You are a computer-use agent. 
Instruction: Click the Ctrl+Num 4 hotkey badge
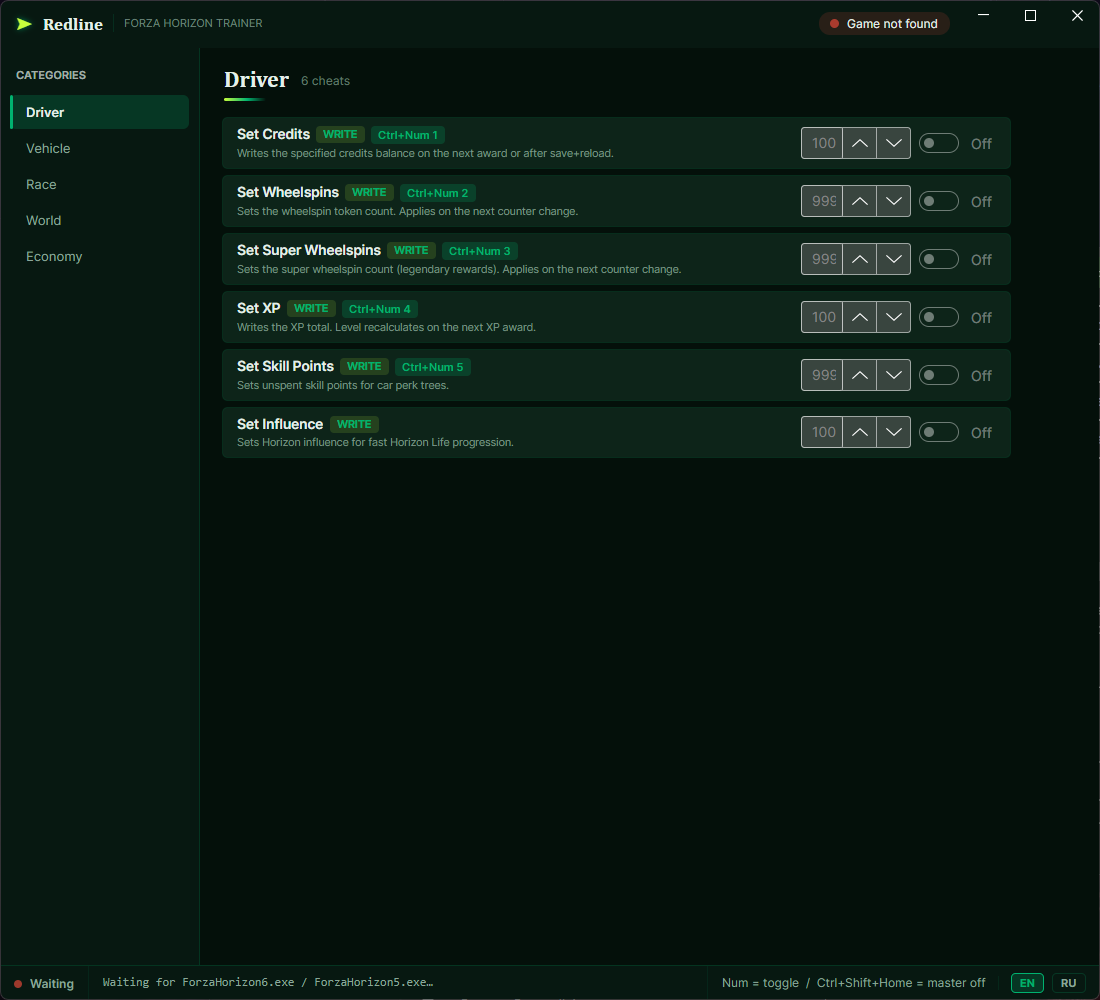[x=380, y=309]
